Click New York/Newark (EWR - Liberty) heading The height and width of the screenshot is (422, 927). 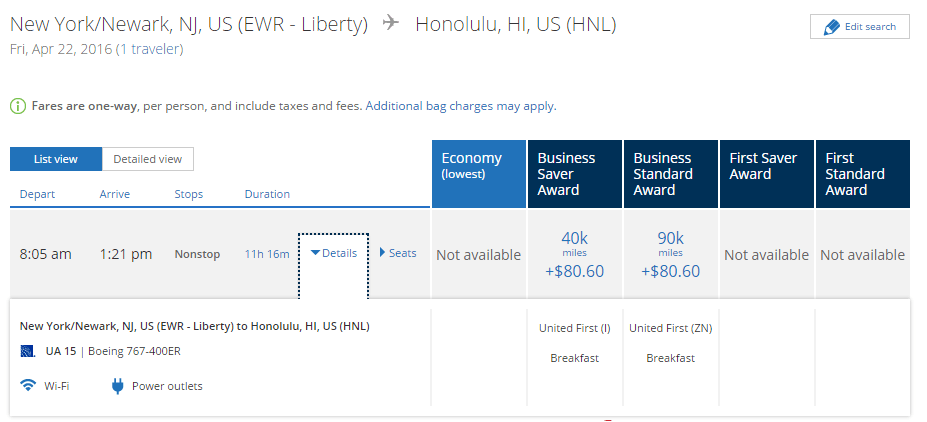pos(189,24)
